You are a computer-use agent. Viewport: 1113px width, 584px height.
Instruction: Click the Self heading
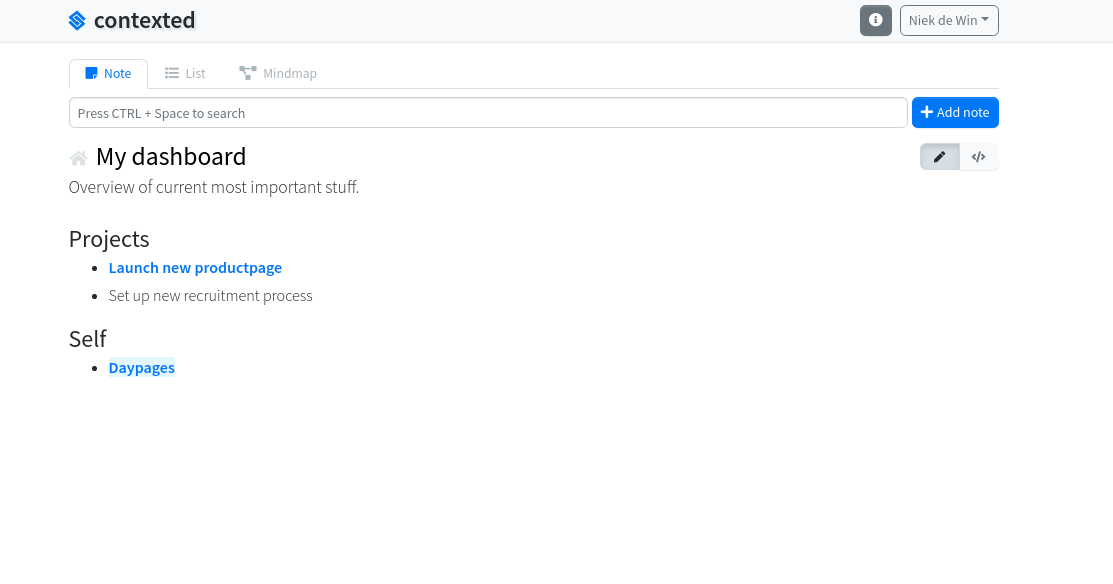pos(88,339)
